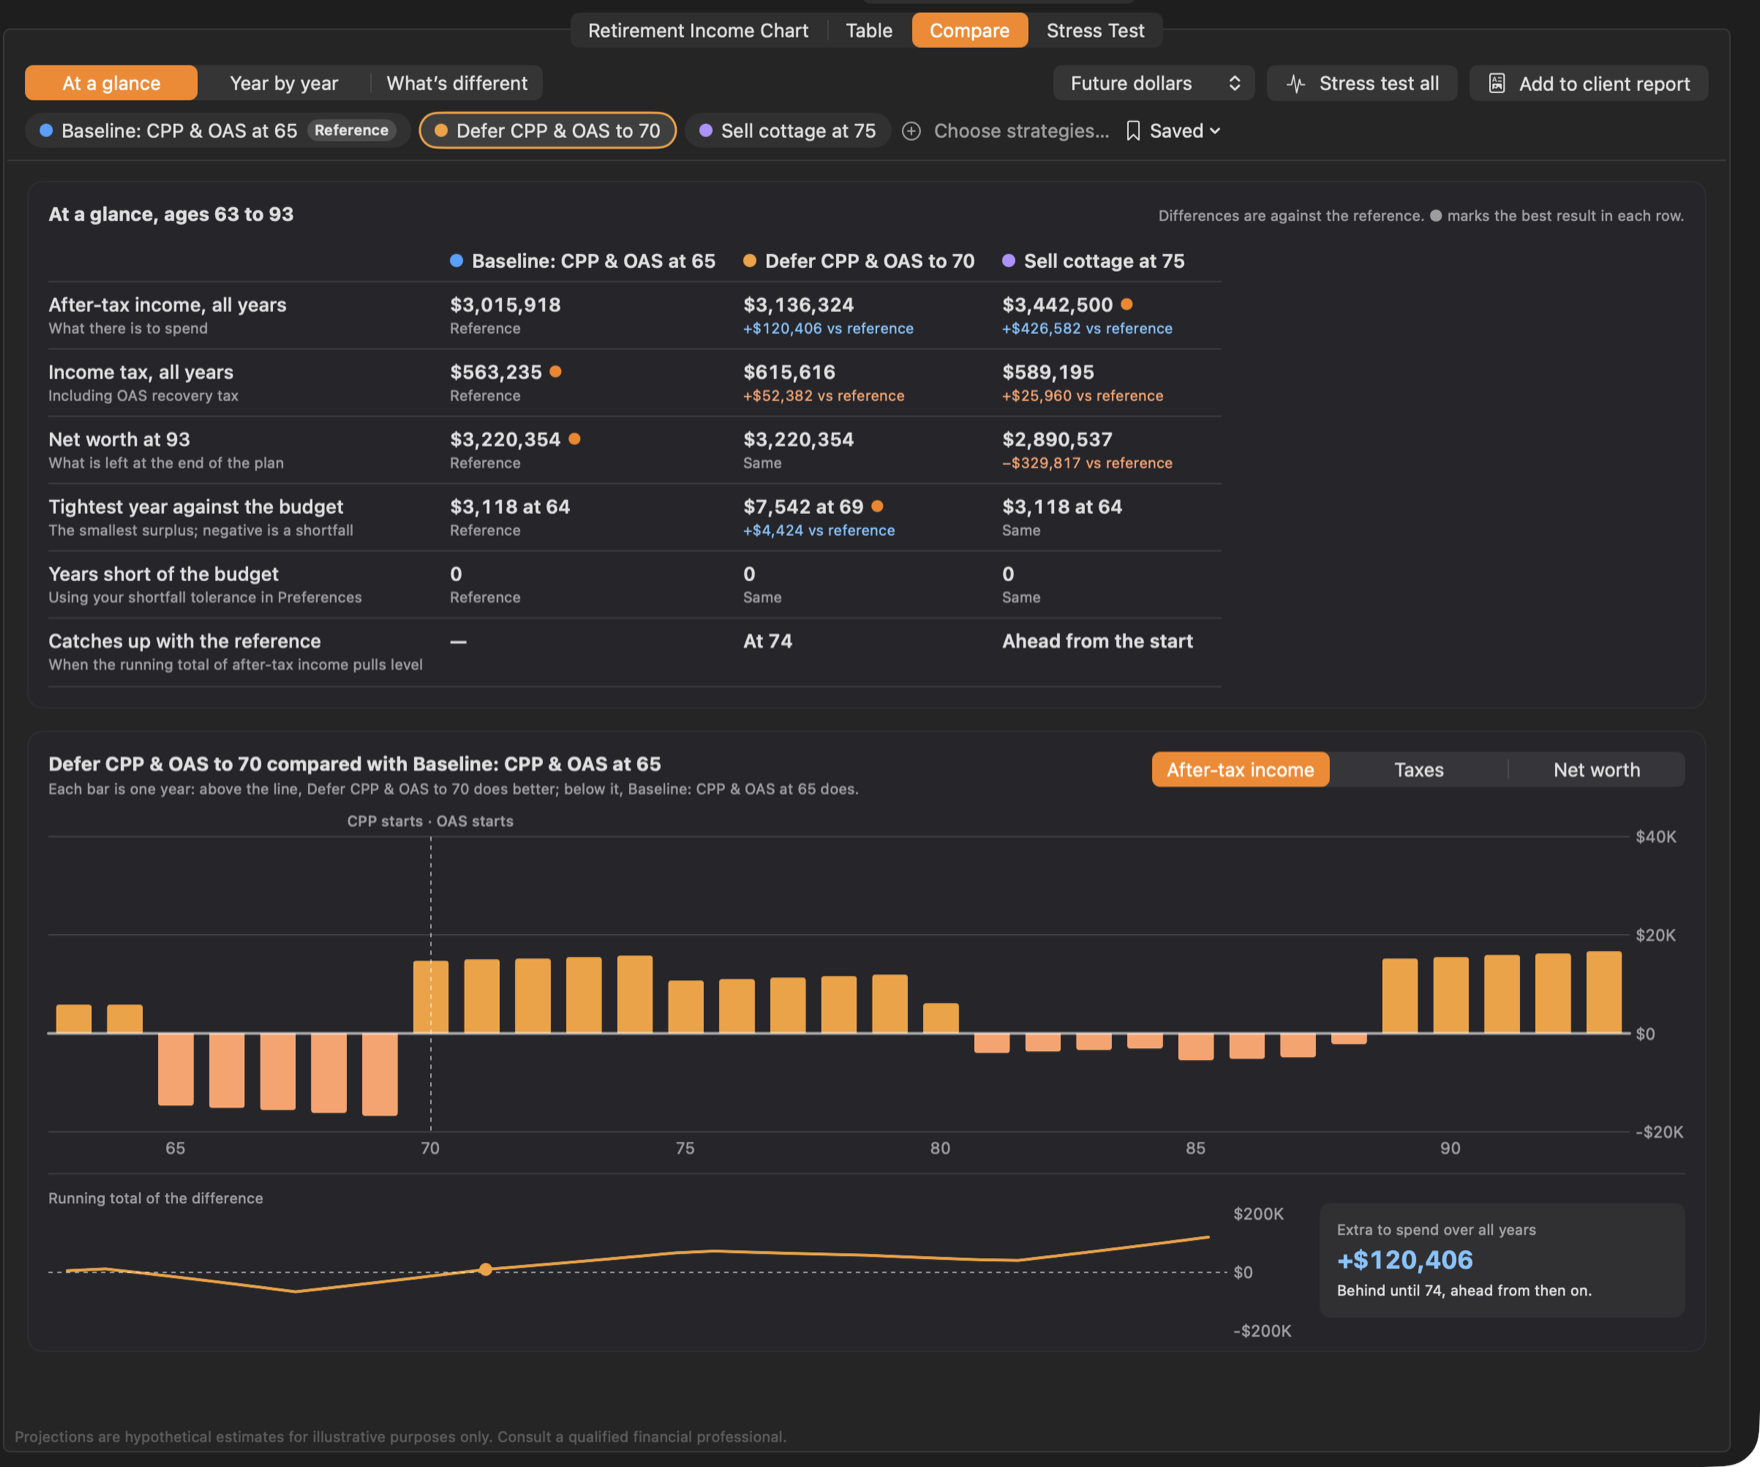Switch to Year by year view
This screenshot has height=1467, width=1760.
[284, 83]
